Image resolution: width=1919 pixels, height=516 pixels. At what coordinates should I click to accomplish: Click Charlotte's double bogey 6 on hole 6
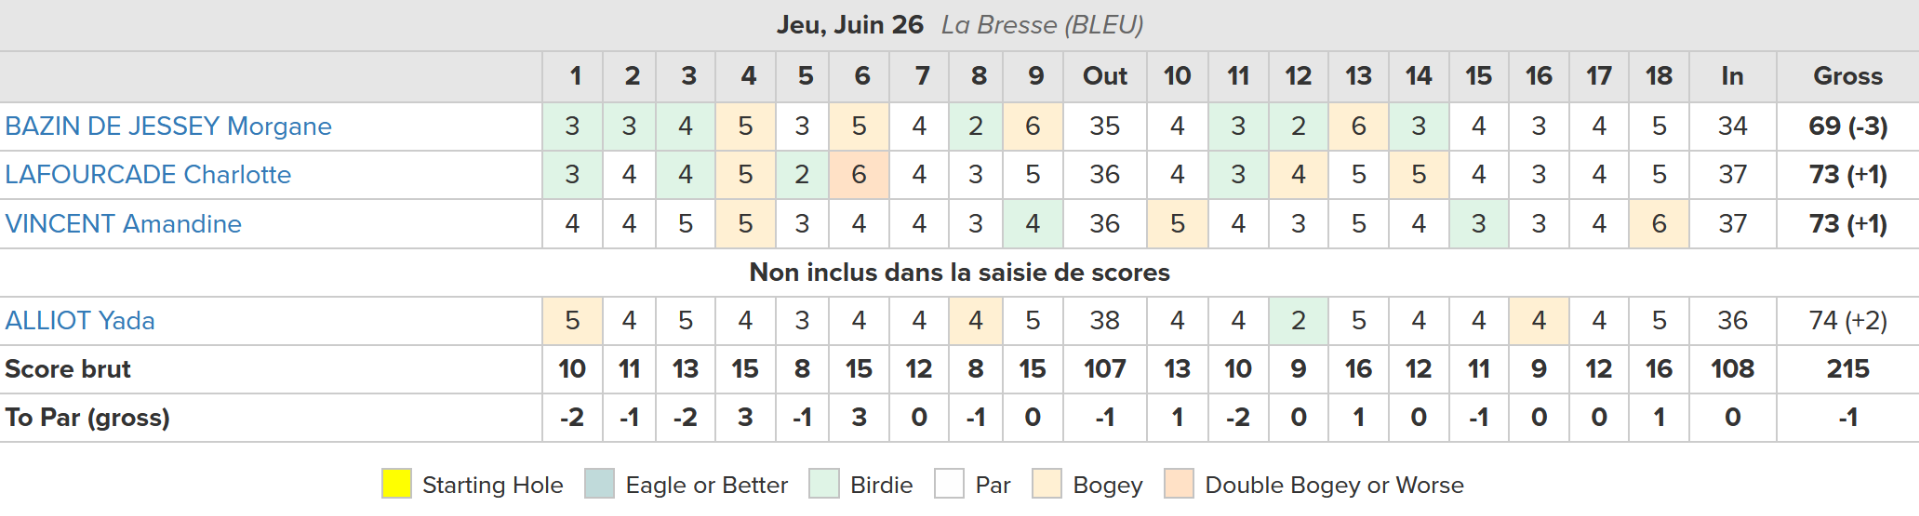(859, 175)
